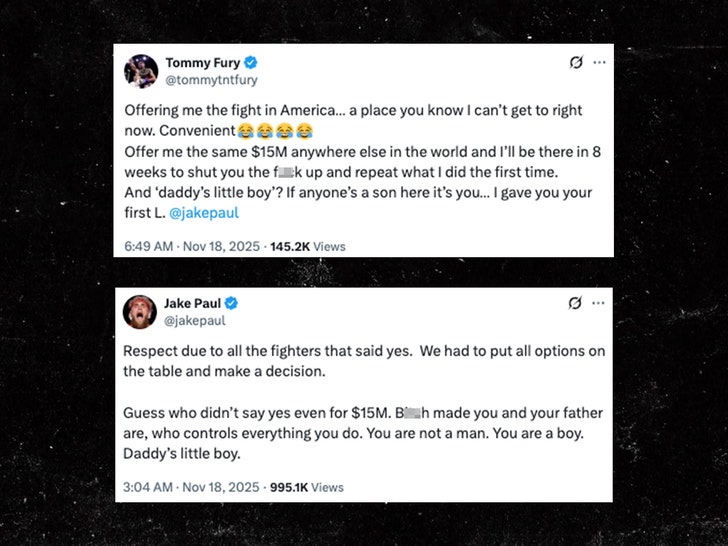The width and height of the screenshot is (728, 546).
Task: Click the Tommy Fury display name
Action: 201,63
